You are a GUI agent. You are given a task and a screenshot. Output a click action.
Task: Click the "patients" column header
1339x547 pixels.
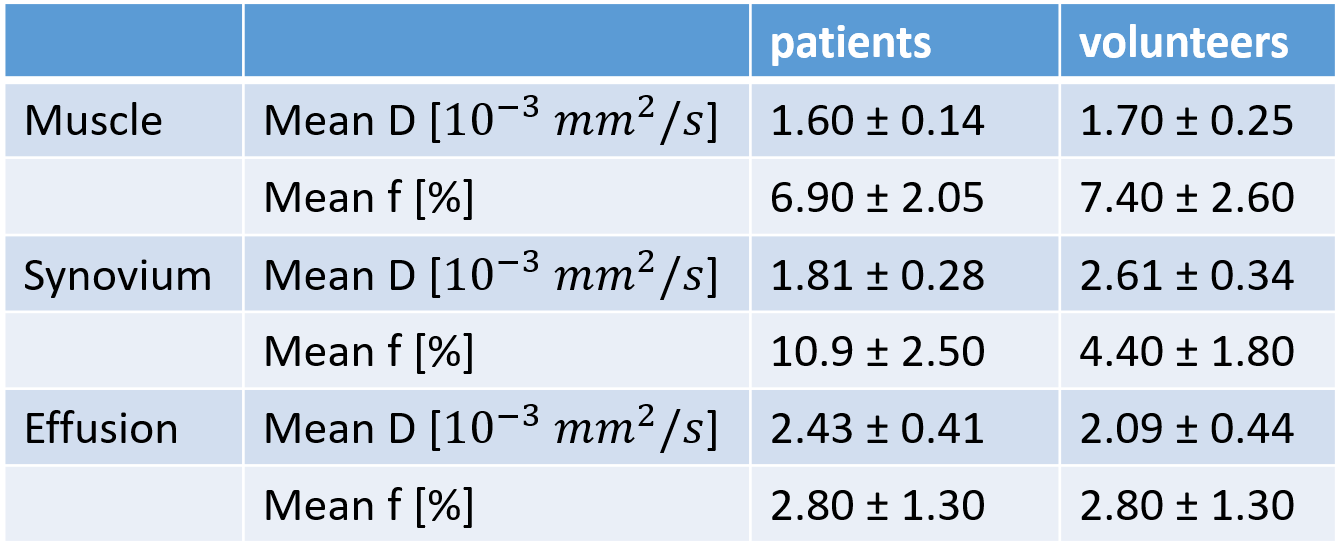coord(851,43)
